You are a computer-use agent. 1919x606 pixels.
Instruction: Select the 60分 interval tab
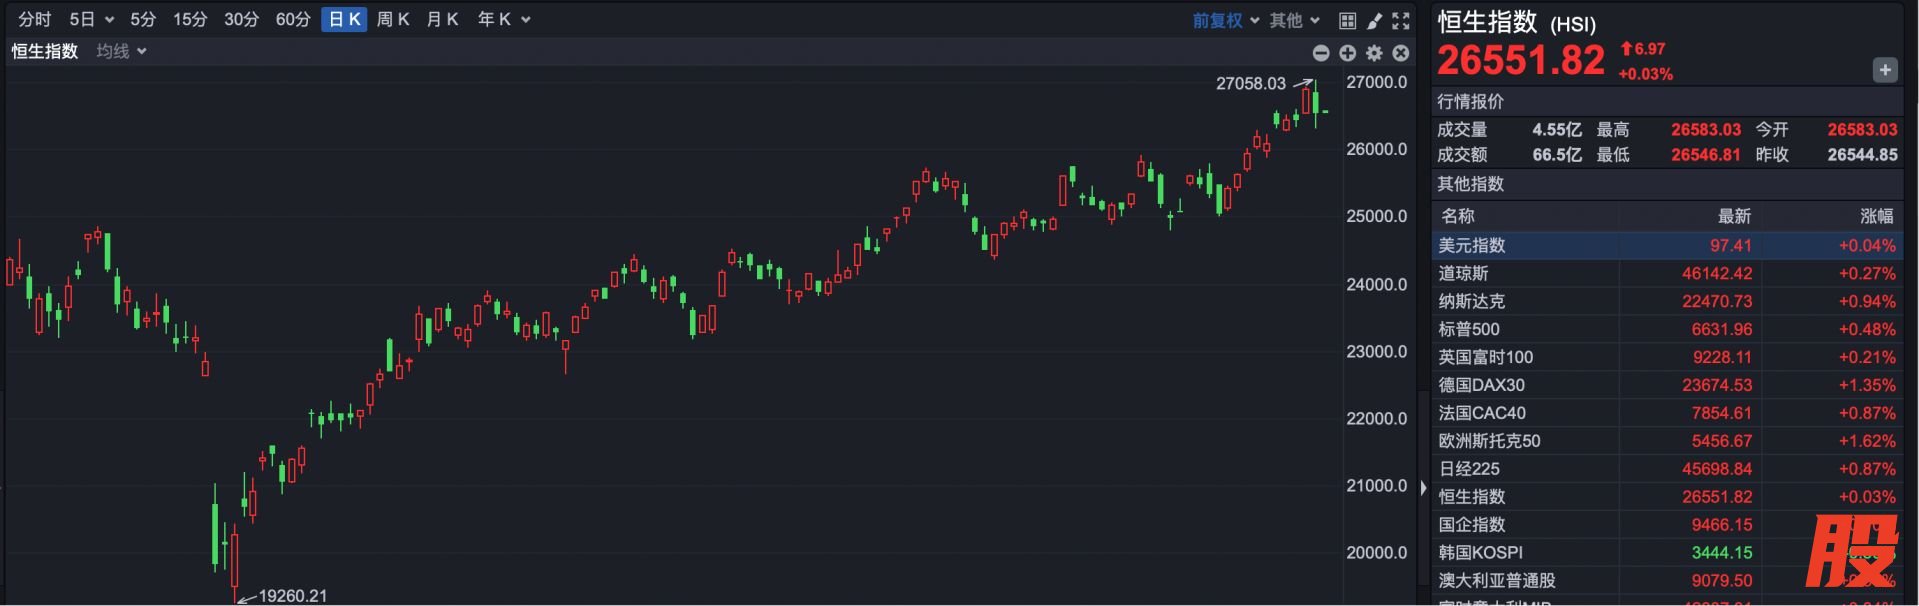293,20
